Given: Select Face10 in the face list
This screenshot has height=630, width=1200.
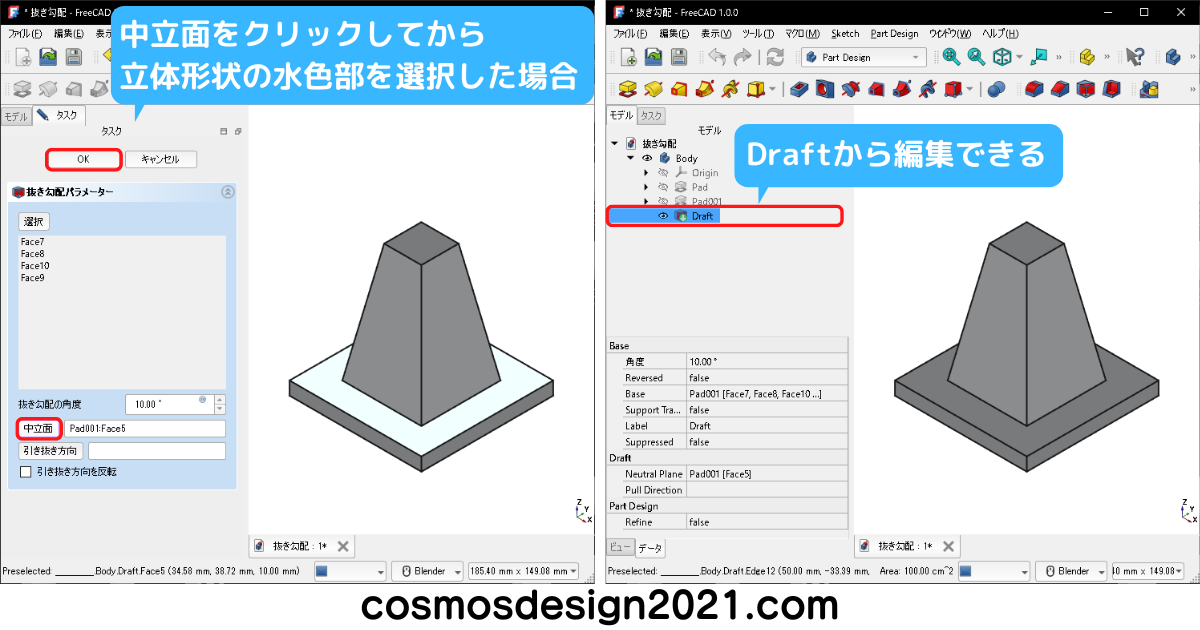Looking at the screenshot, I should coord(35,266).
